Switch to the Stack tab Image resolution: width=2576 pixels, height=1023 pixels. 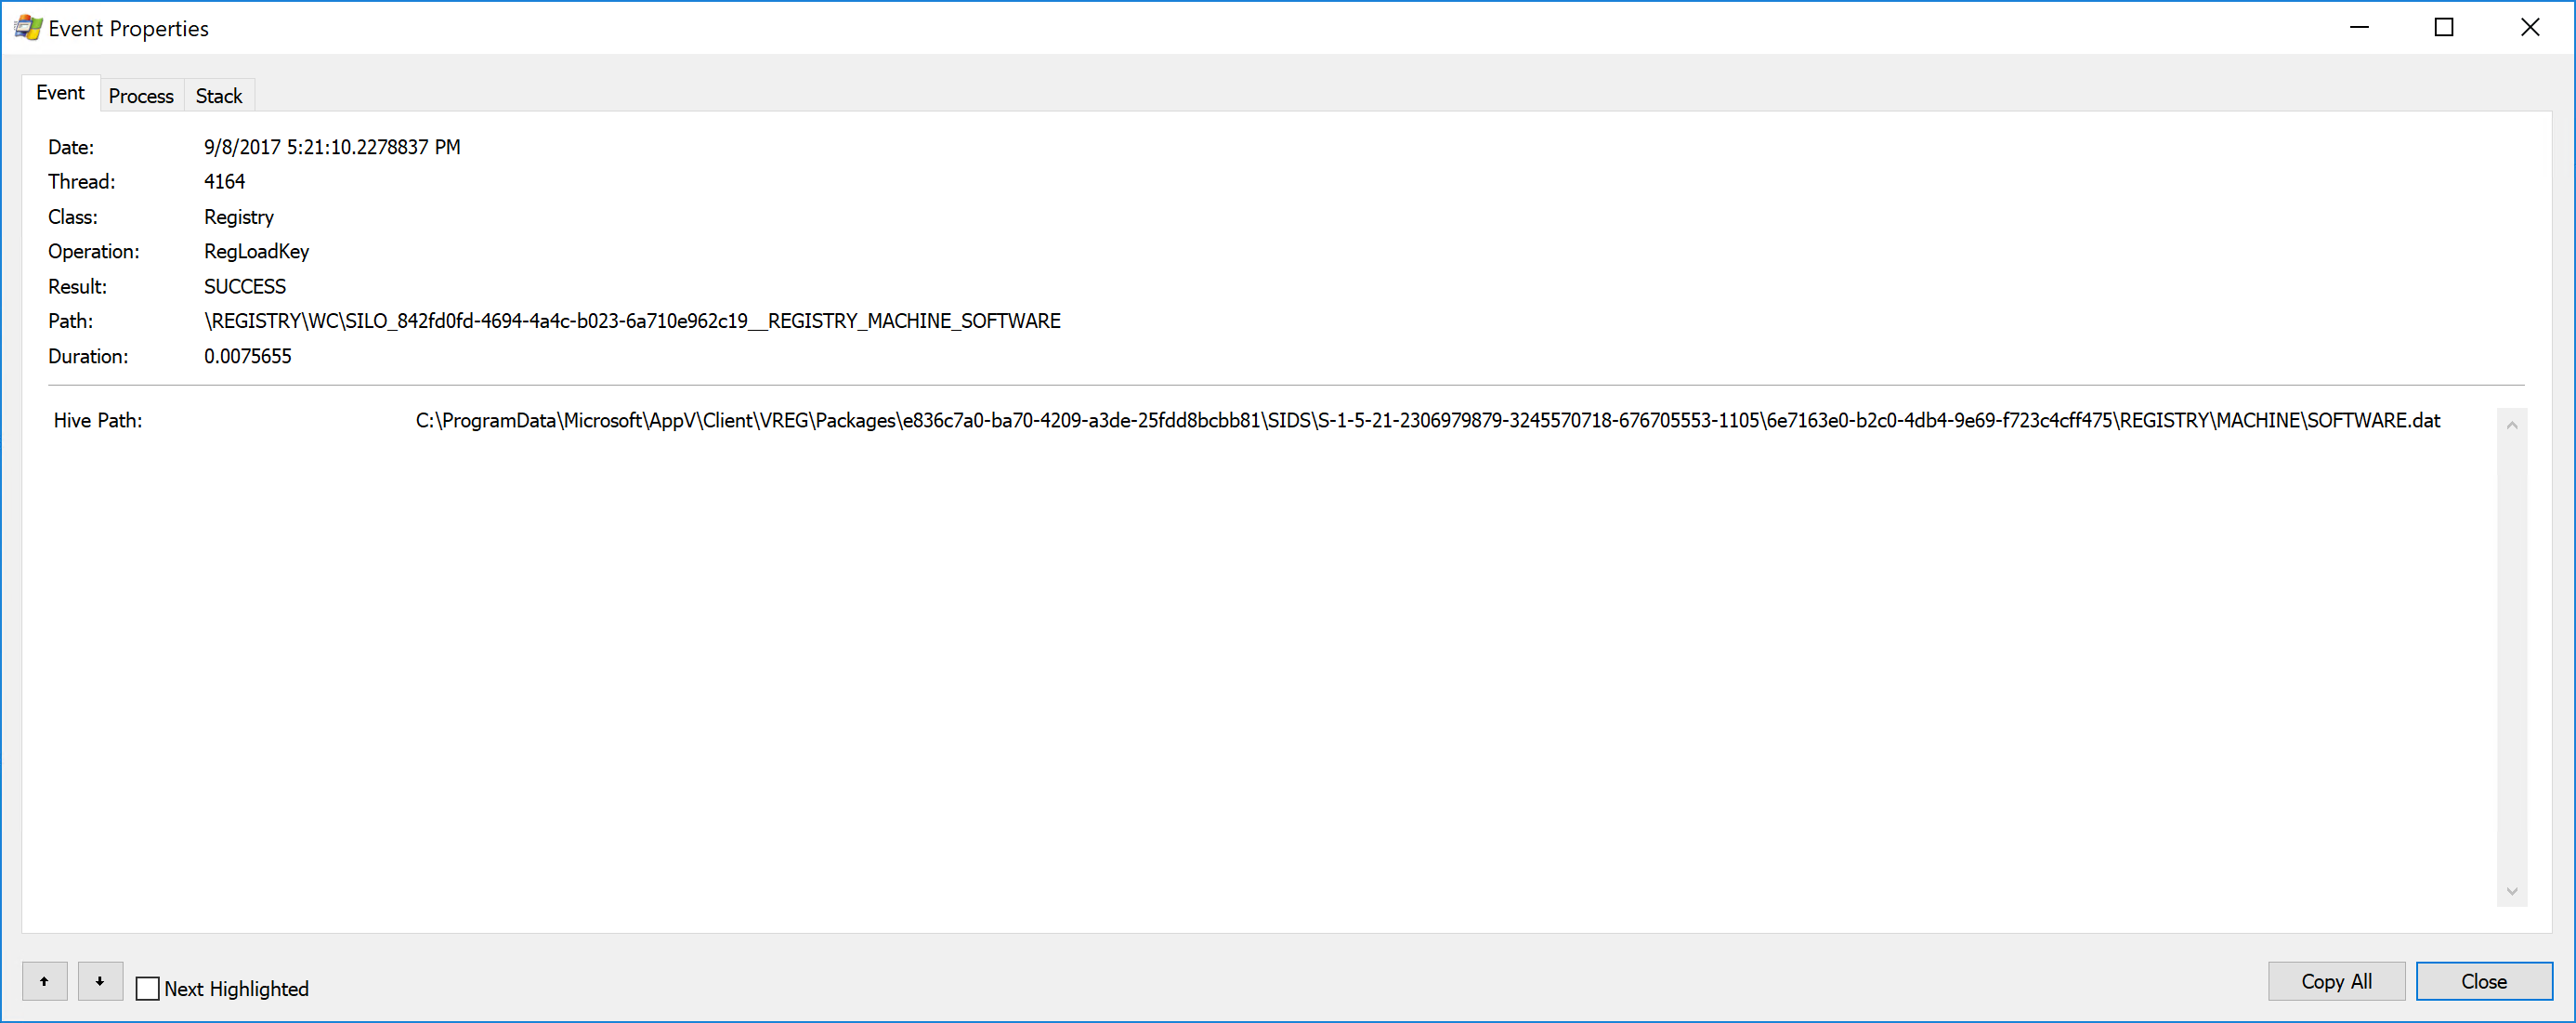[219, 96]
